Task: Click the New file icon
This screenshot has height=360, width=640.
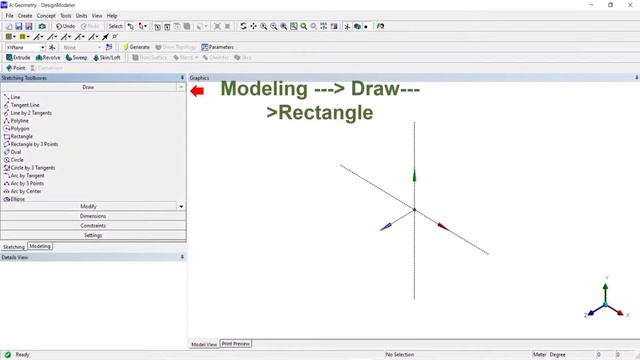Action: pos(9,26)
